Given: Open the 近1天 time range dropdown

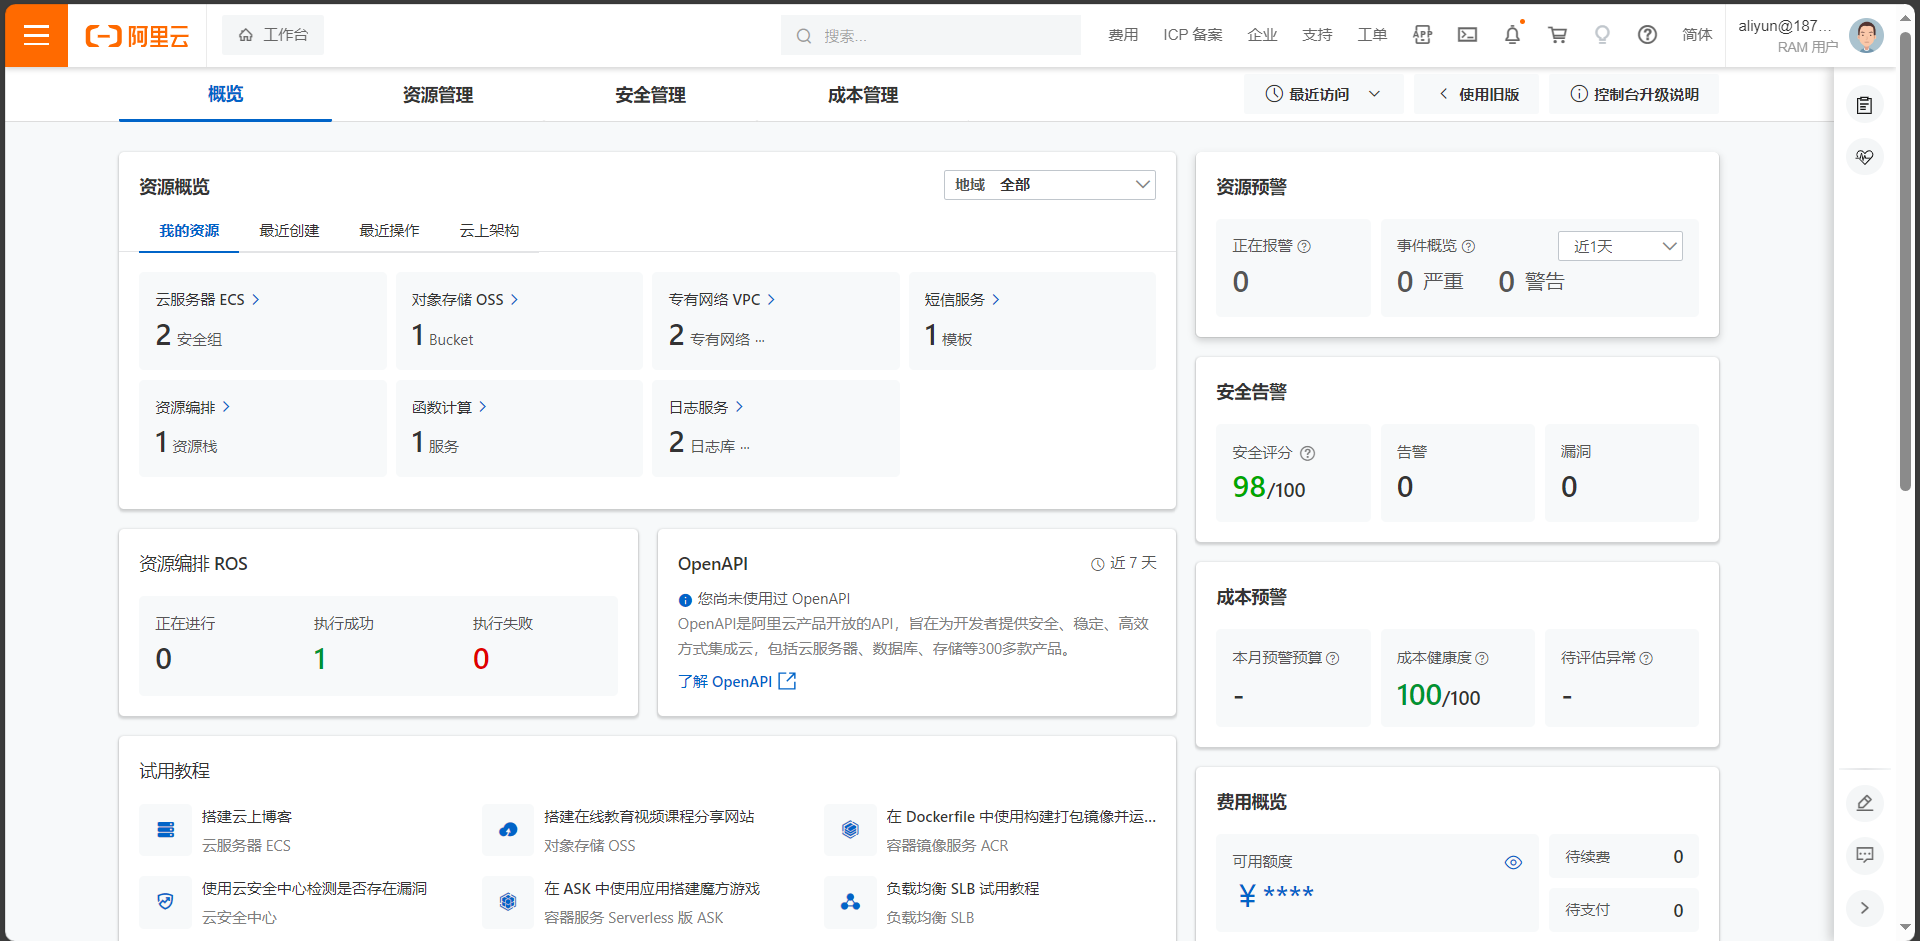Looking at the screenshot, I should [x=1620, y=246].
